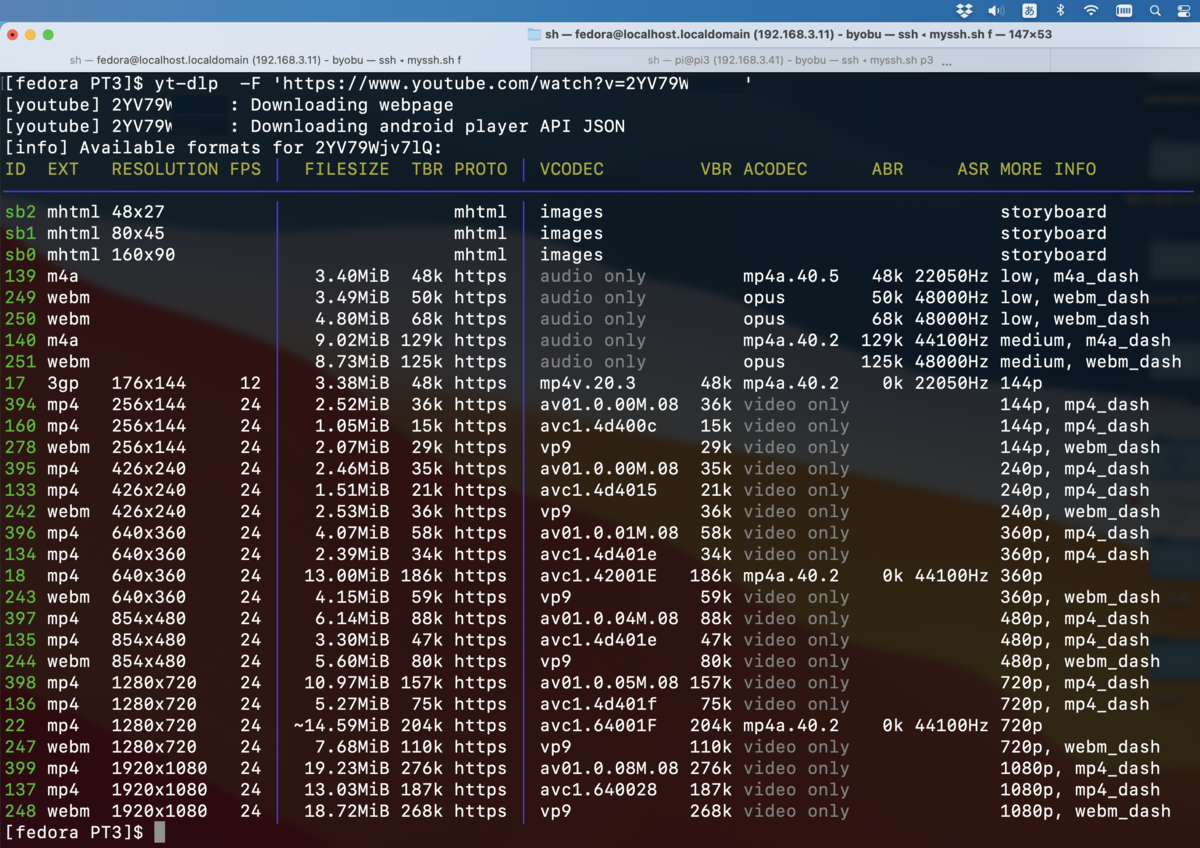1200x848 pixels.
Task: Click format ID 139
Action: [x=21, y=276]
